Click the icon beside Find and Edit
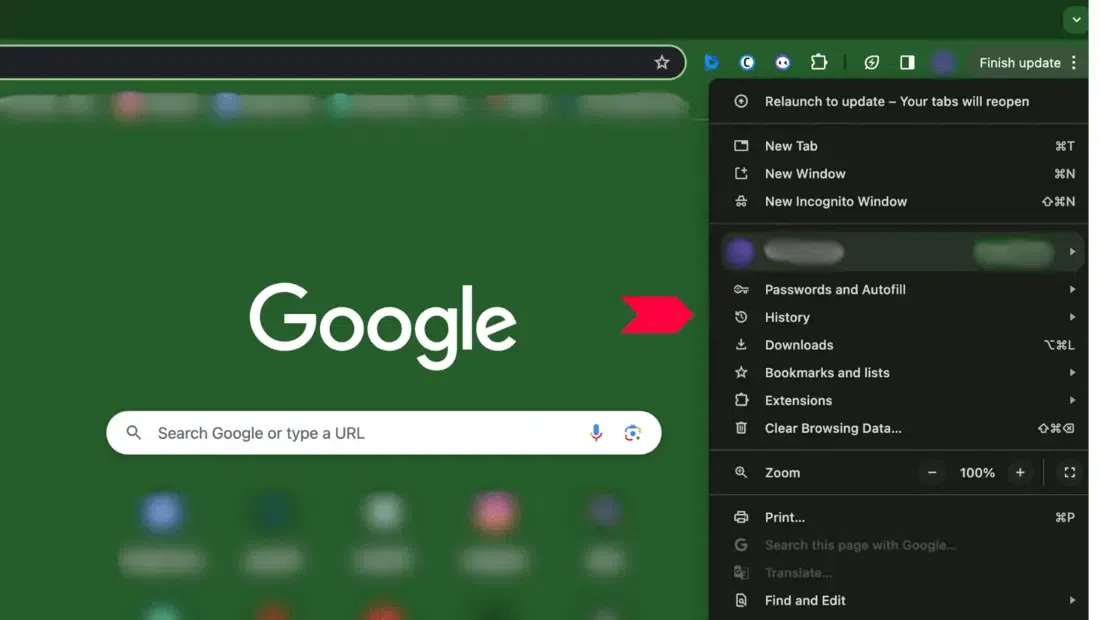The image size is (1100, 620). coord(741,600)
